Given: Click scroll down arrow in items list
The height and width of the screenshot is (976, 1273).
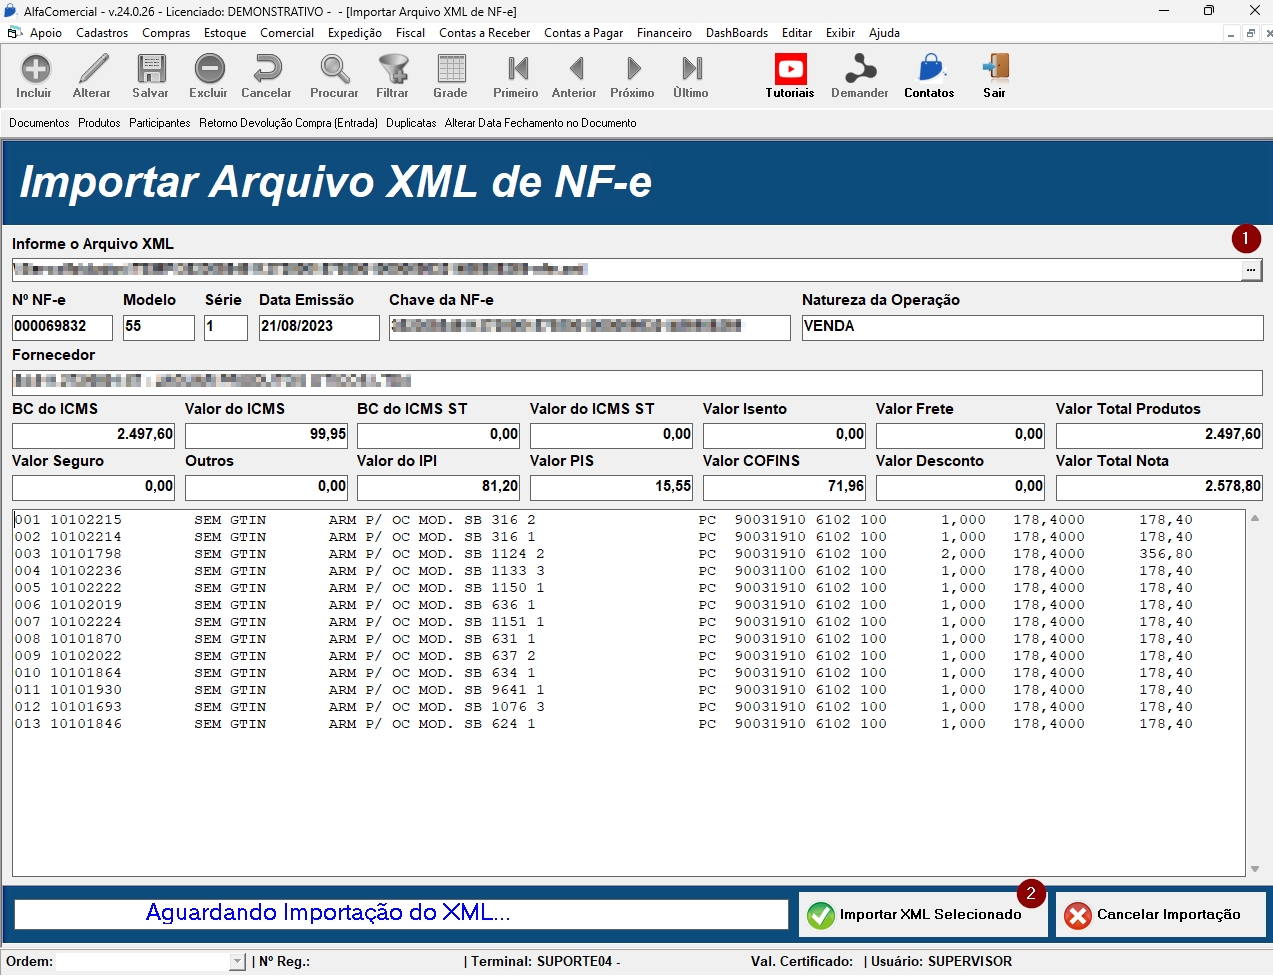Looking at the screenshot, I should tap(1255, 869).
